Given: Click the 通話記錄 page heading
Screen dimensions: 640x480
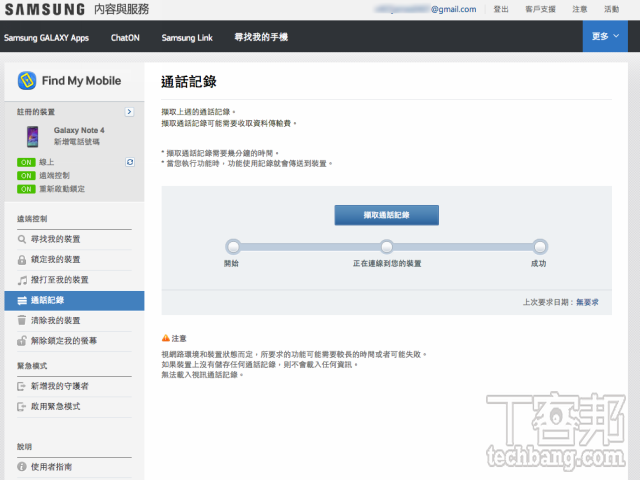Looking at the screenshot, I should pos(189,82).
